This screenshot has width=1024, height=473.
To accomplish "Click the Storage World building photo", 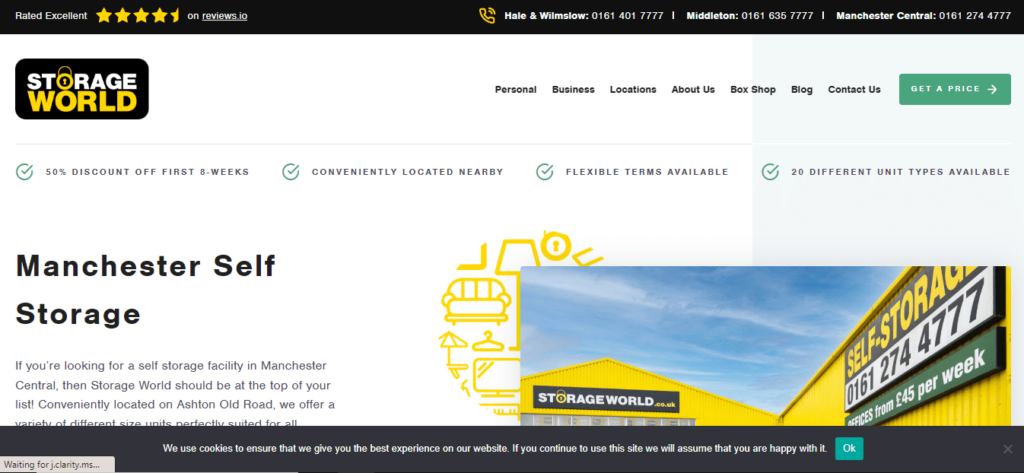I will click(x=765, y=346).
